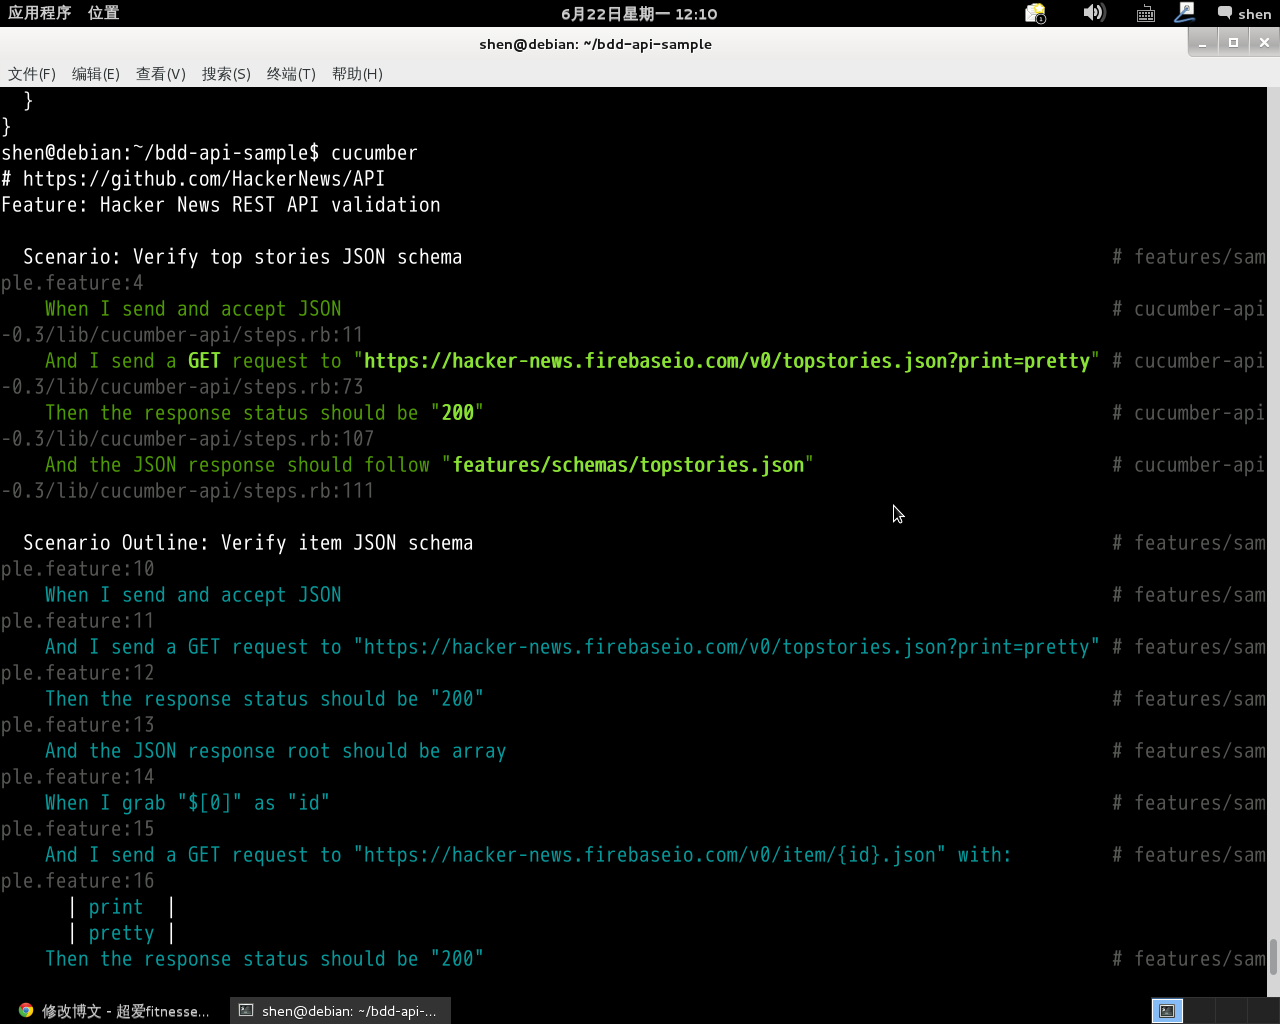Open the 查看(V) menu
This screenshot has height=1024, width=1280.
[160, 73]
